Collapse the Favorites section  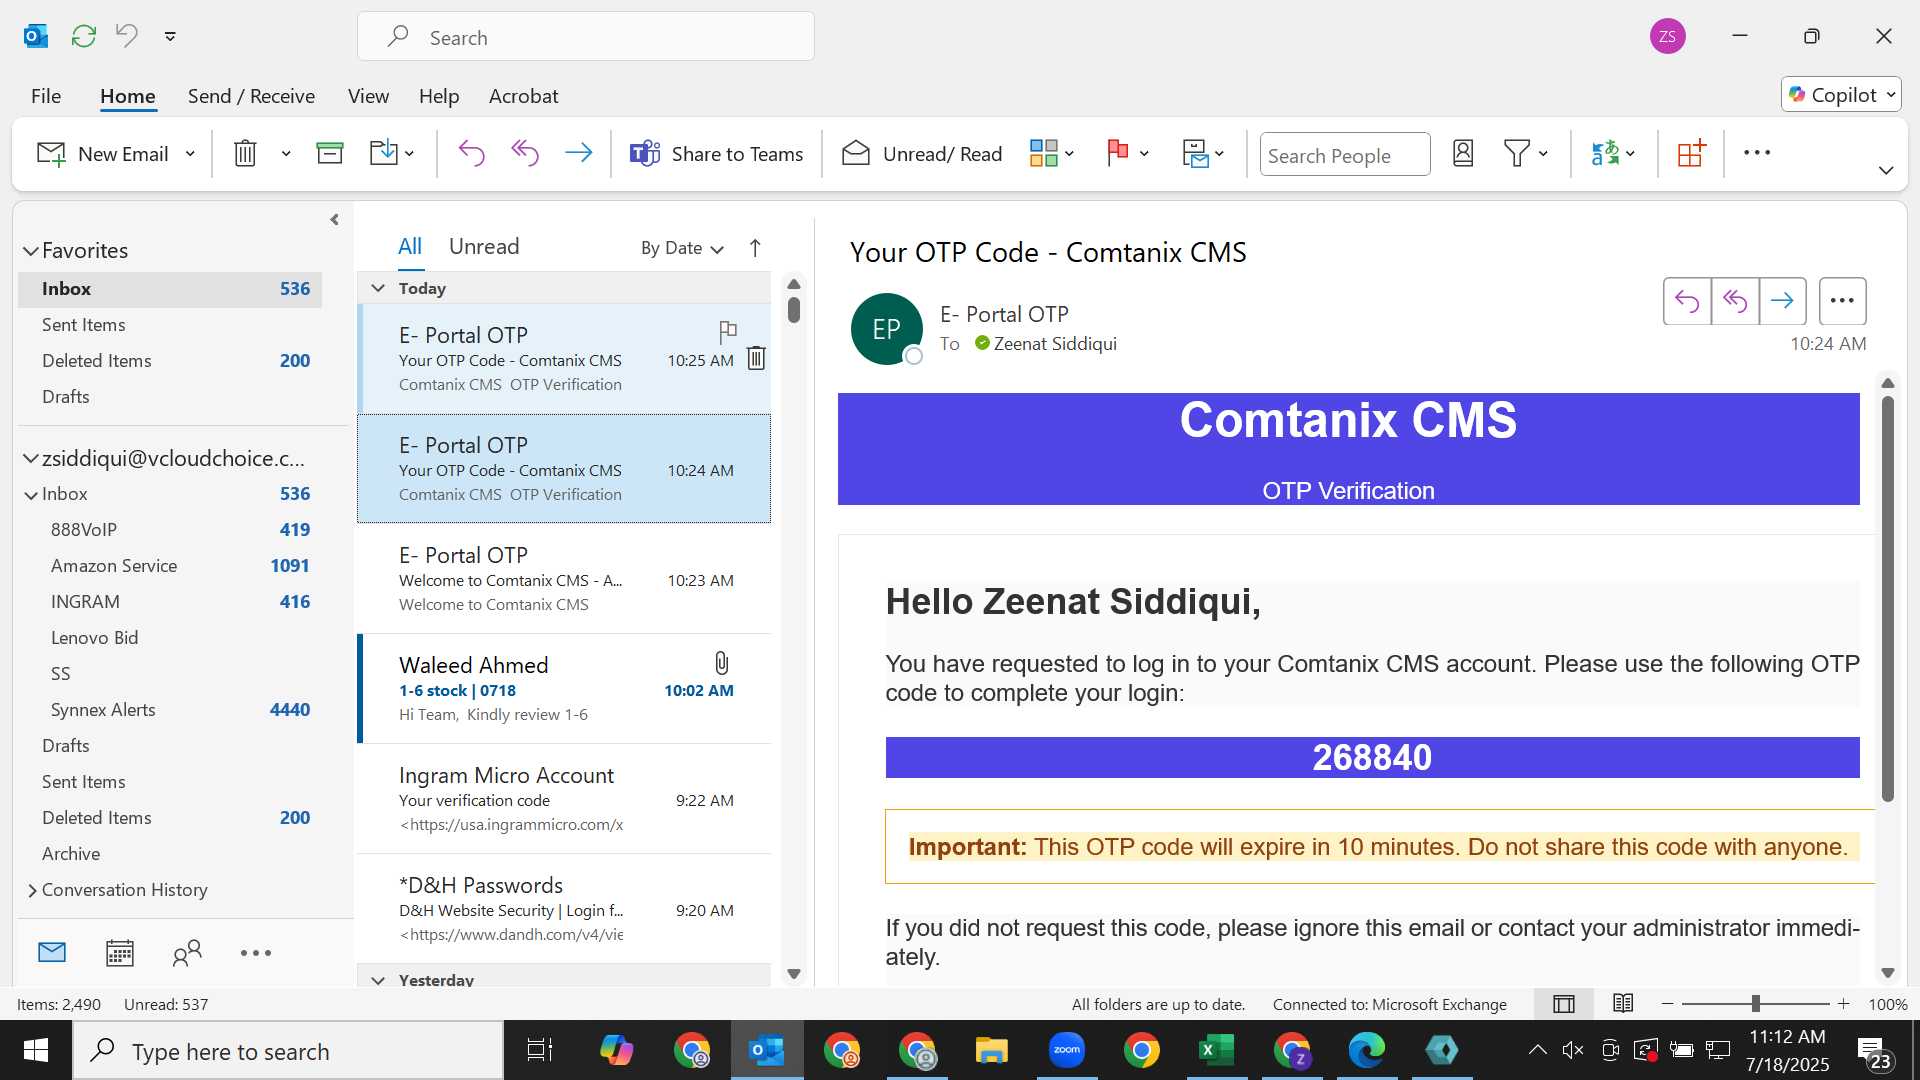click(31, 251)
